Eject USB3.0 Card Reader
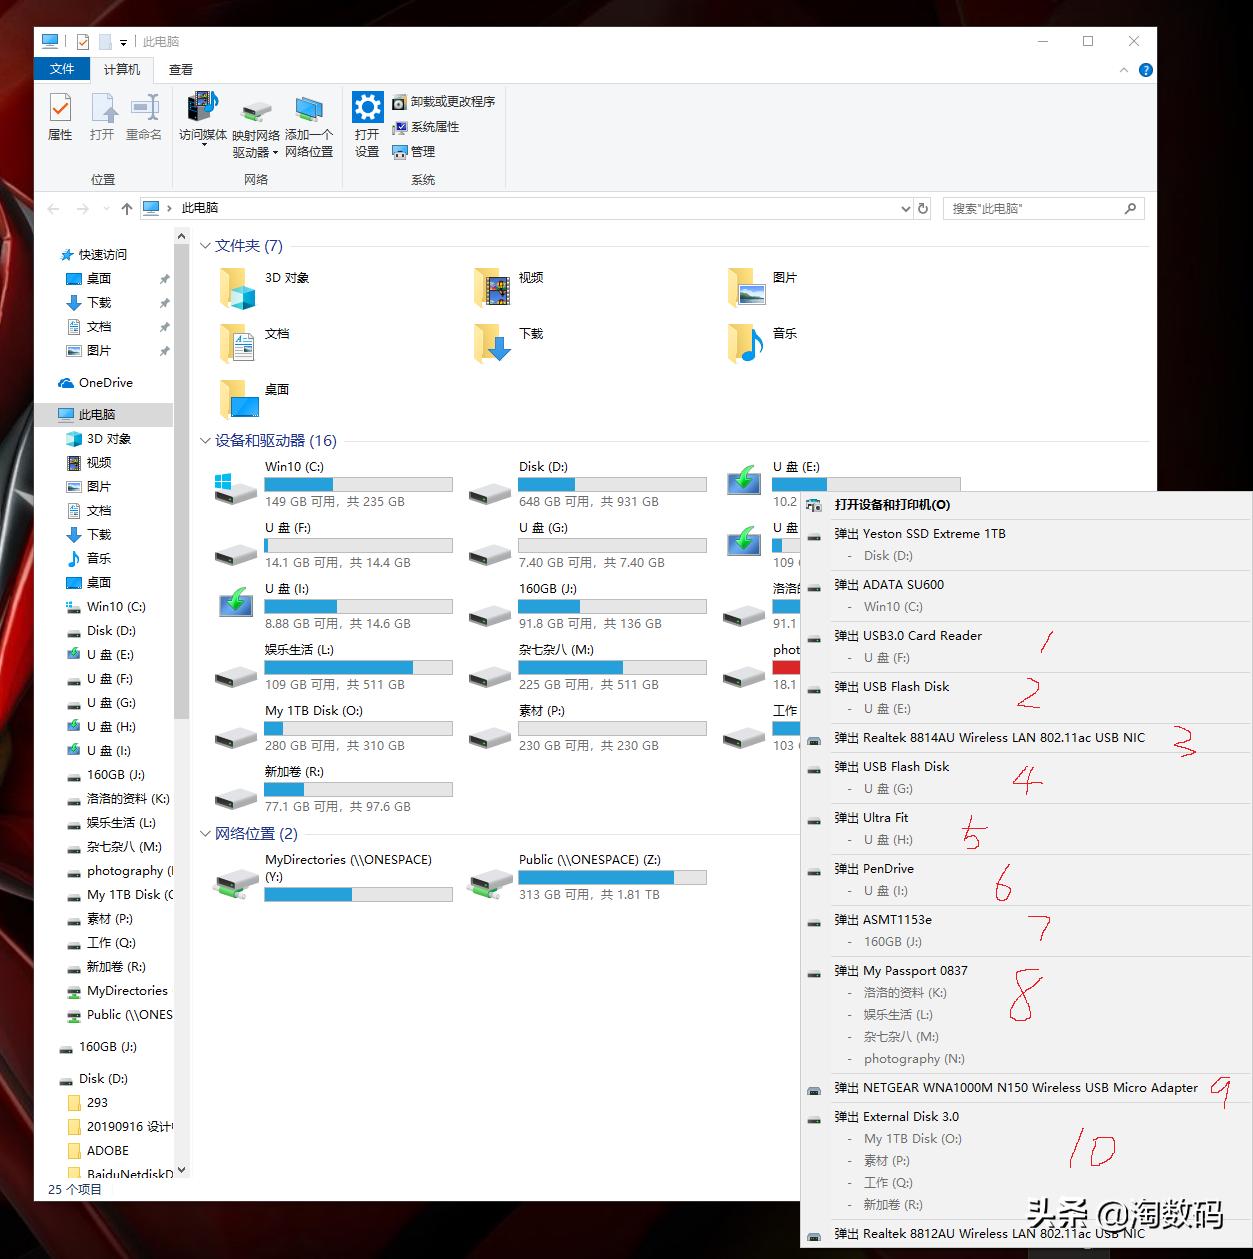 click(x=908, y=636)
